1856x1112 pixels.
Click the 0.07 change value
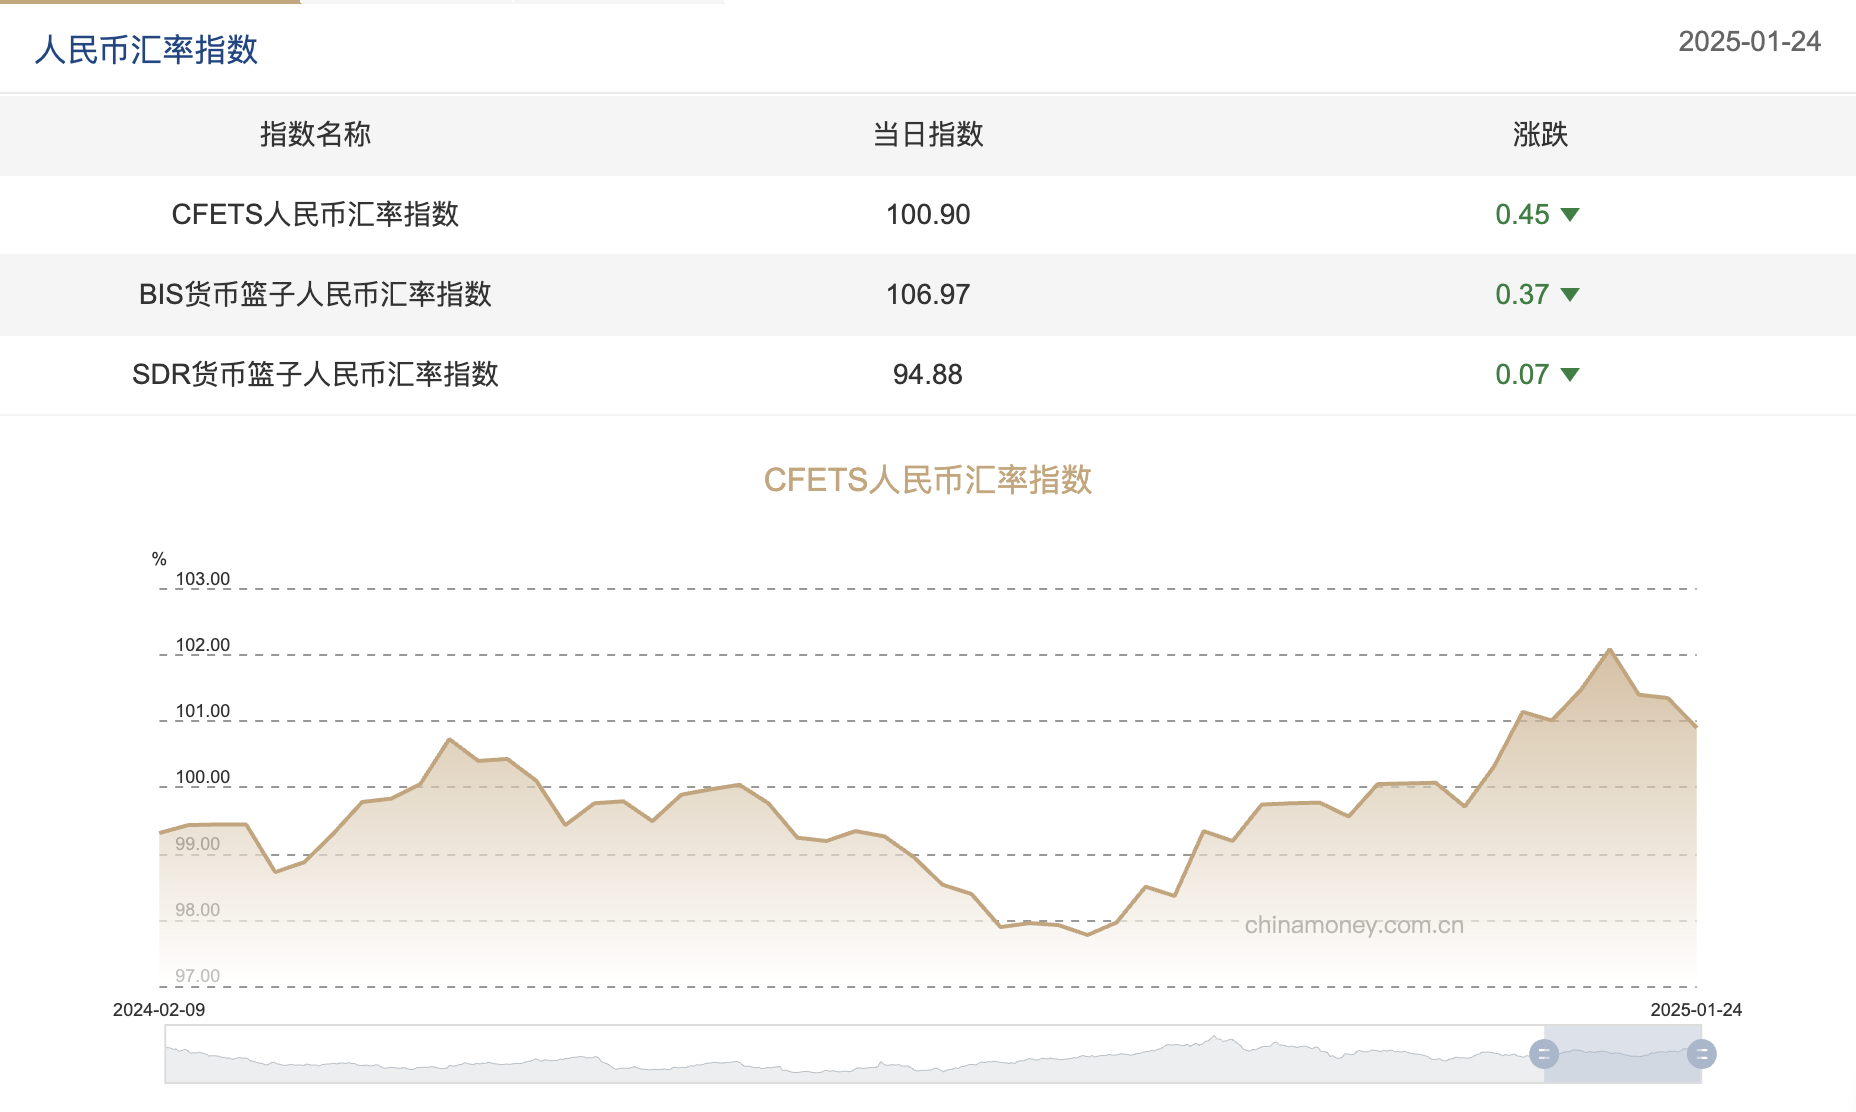pyautogui.click(x=1522, y=374)
